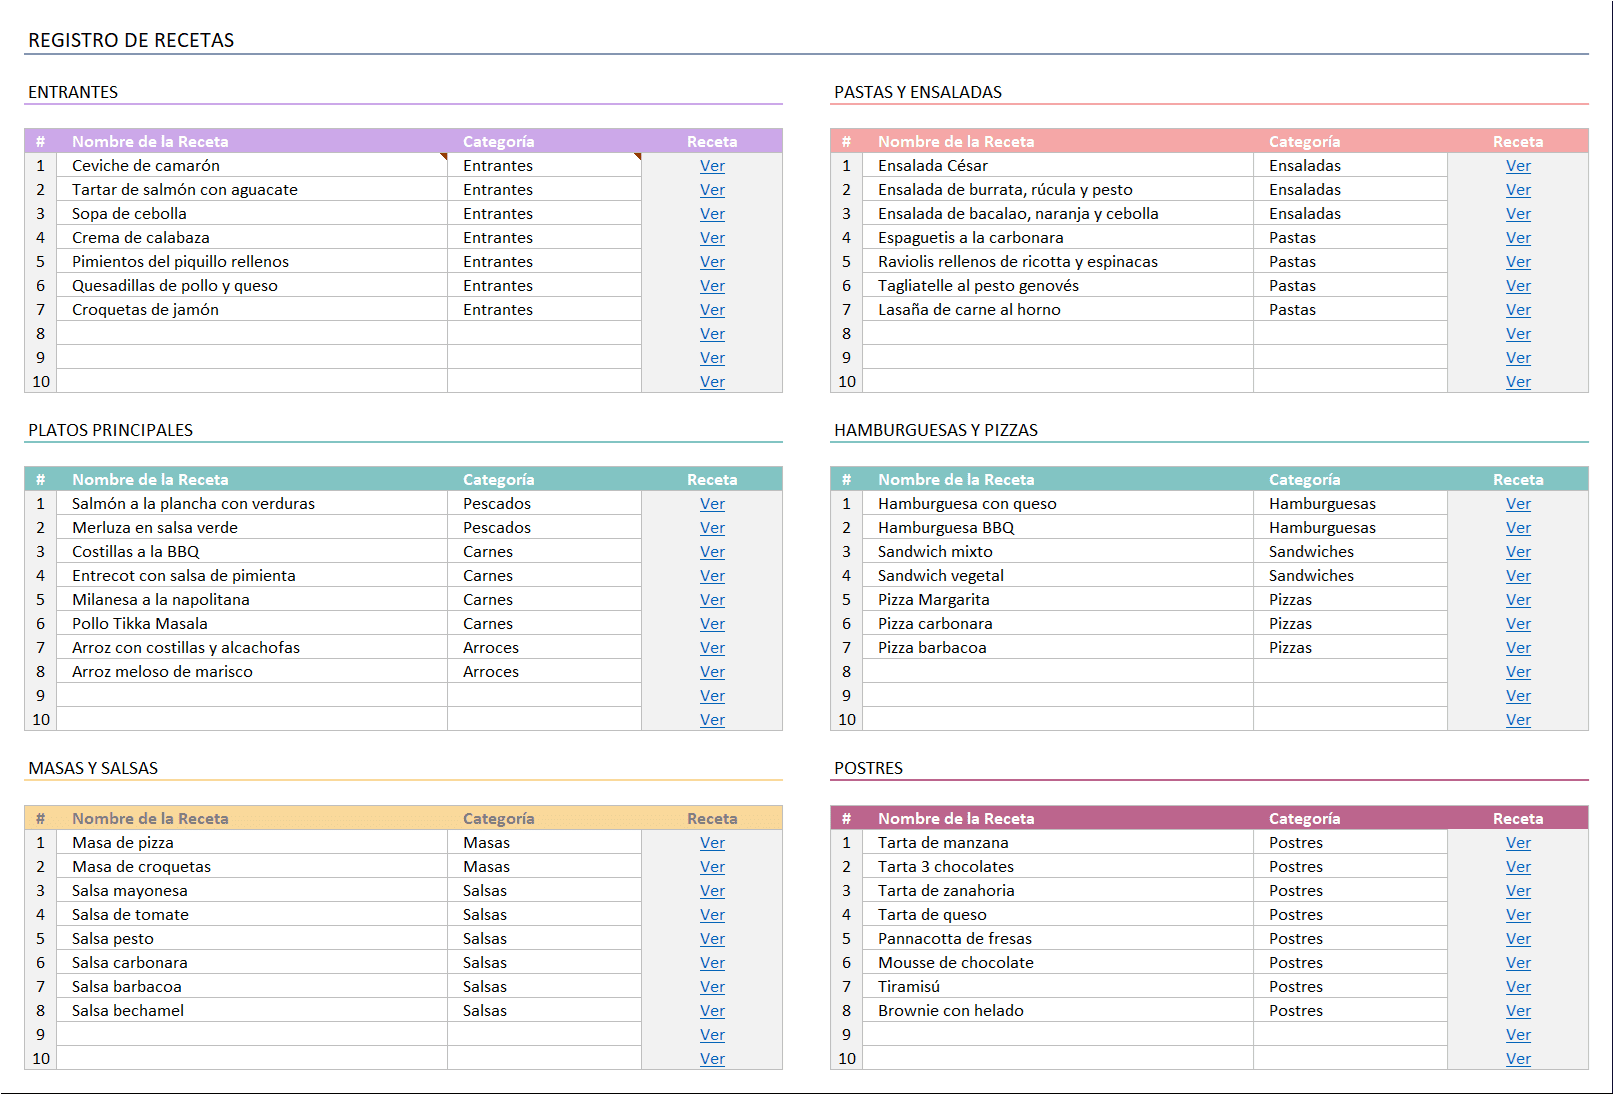Image resolution: width=1613 pixels, height=1094 pixels.
Task: Select empty name cell in Entrantes row 8
Action: click(x=252, y=334)
